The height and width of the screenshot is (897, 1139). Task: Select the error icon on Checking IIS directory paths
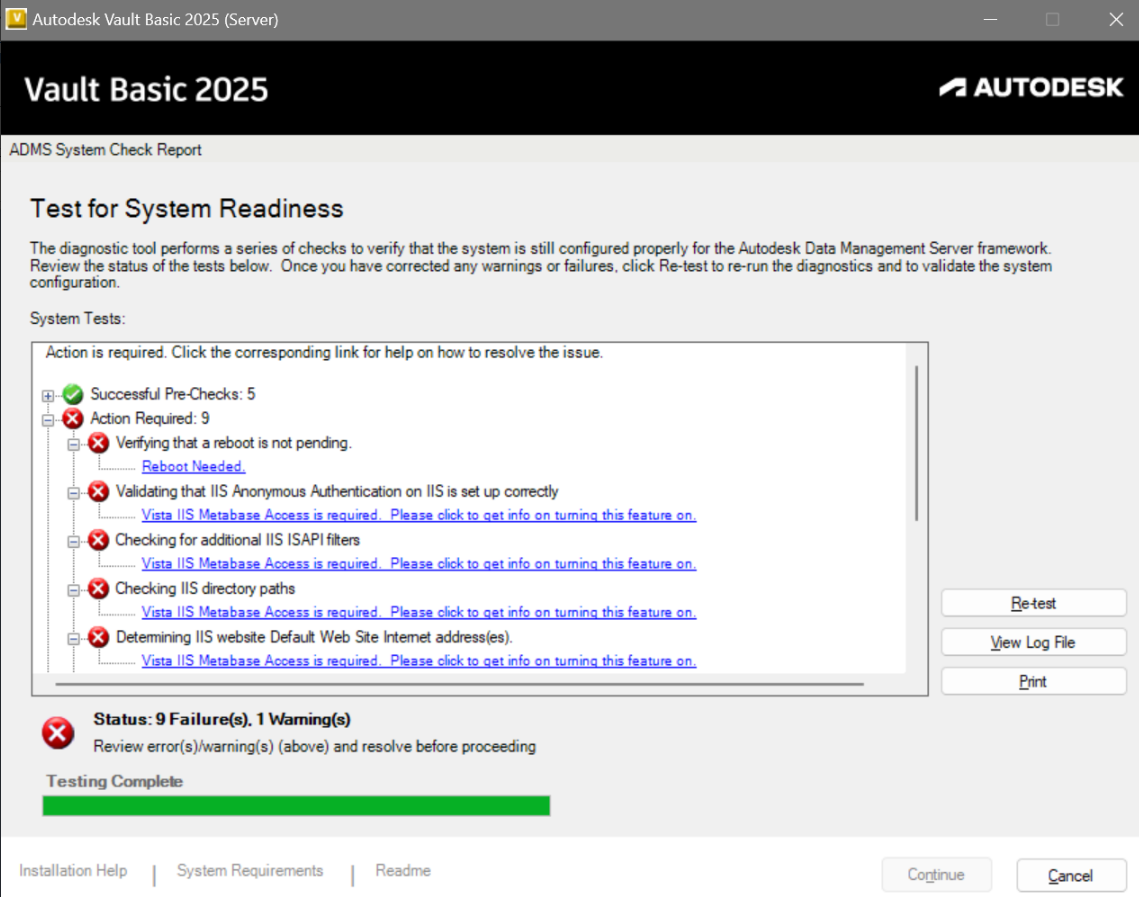[97, 588]
